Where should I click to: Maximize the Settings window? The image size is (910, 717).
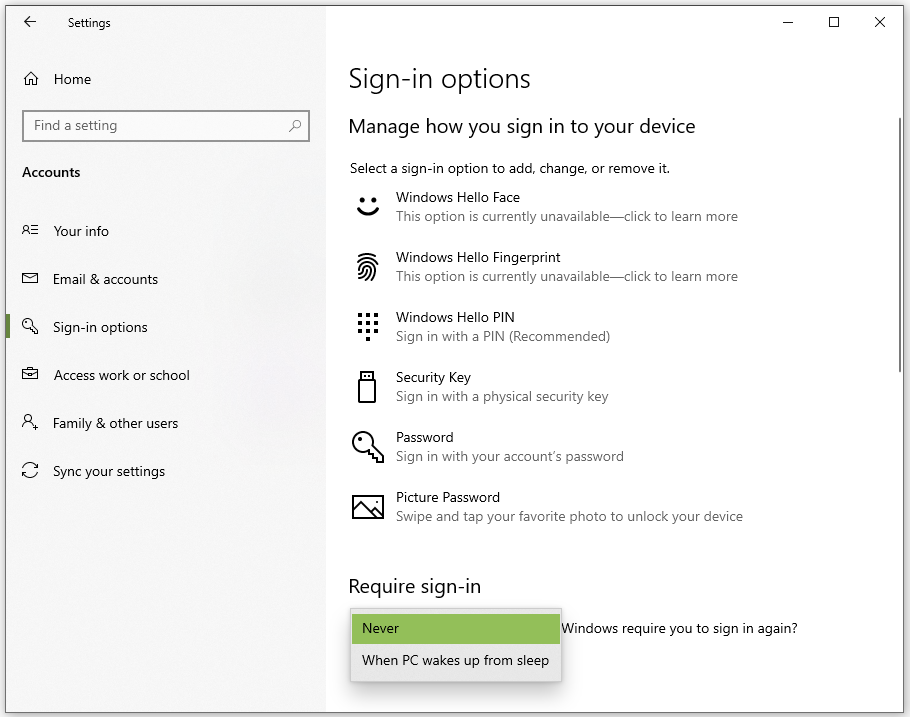[x=834, y=22]
